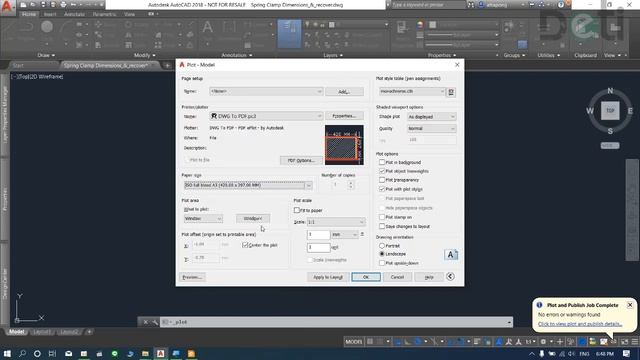
Task: Open the plot style table dropdown
Action: point(412,91)
